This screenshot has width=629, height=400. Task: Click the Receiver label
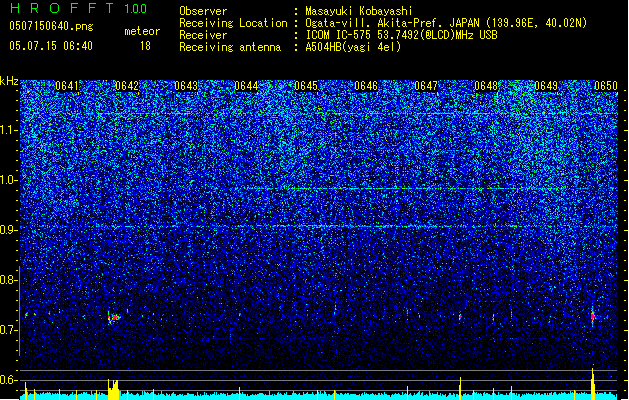(x=203, y=35)
